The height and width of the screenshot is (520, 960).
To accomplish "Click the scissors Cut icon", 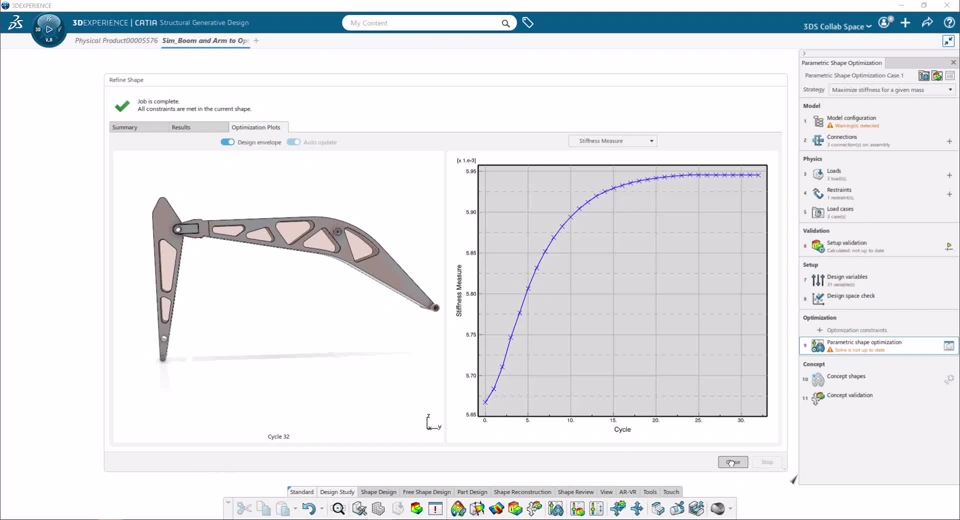I will click(x=244, y=508).
